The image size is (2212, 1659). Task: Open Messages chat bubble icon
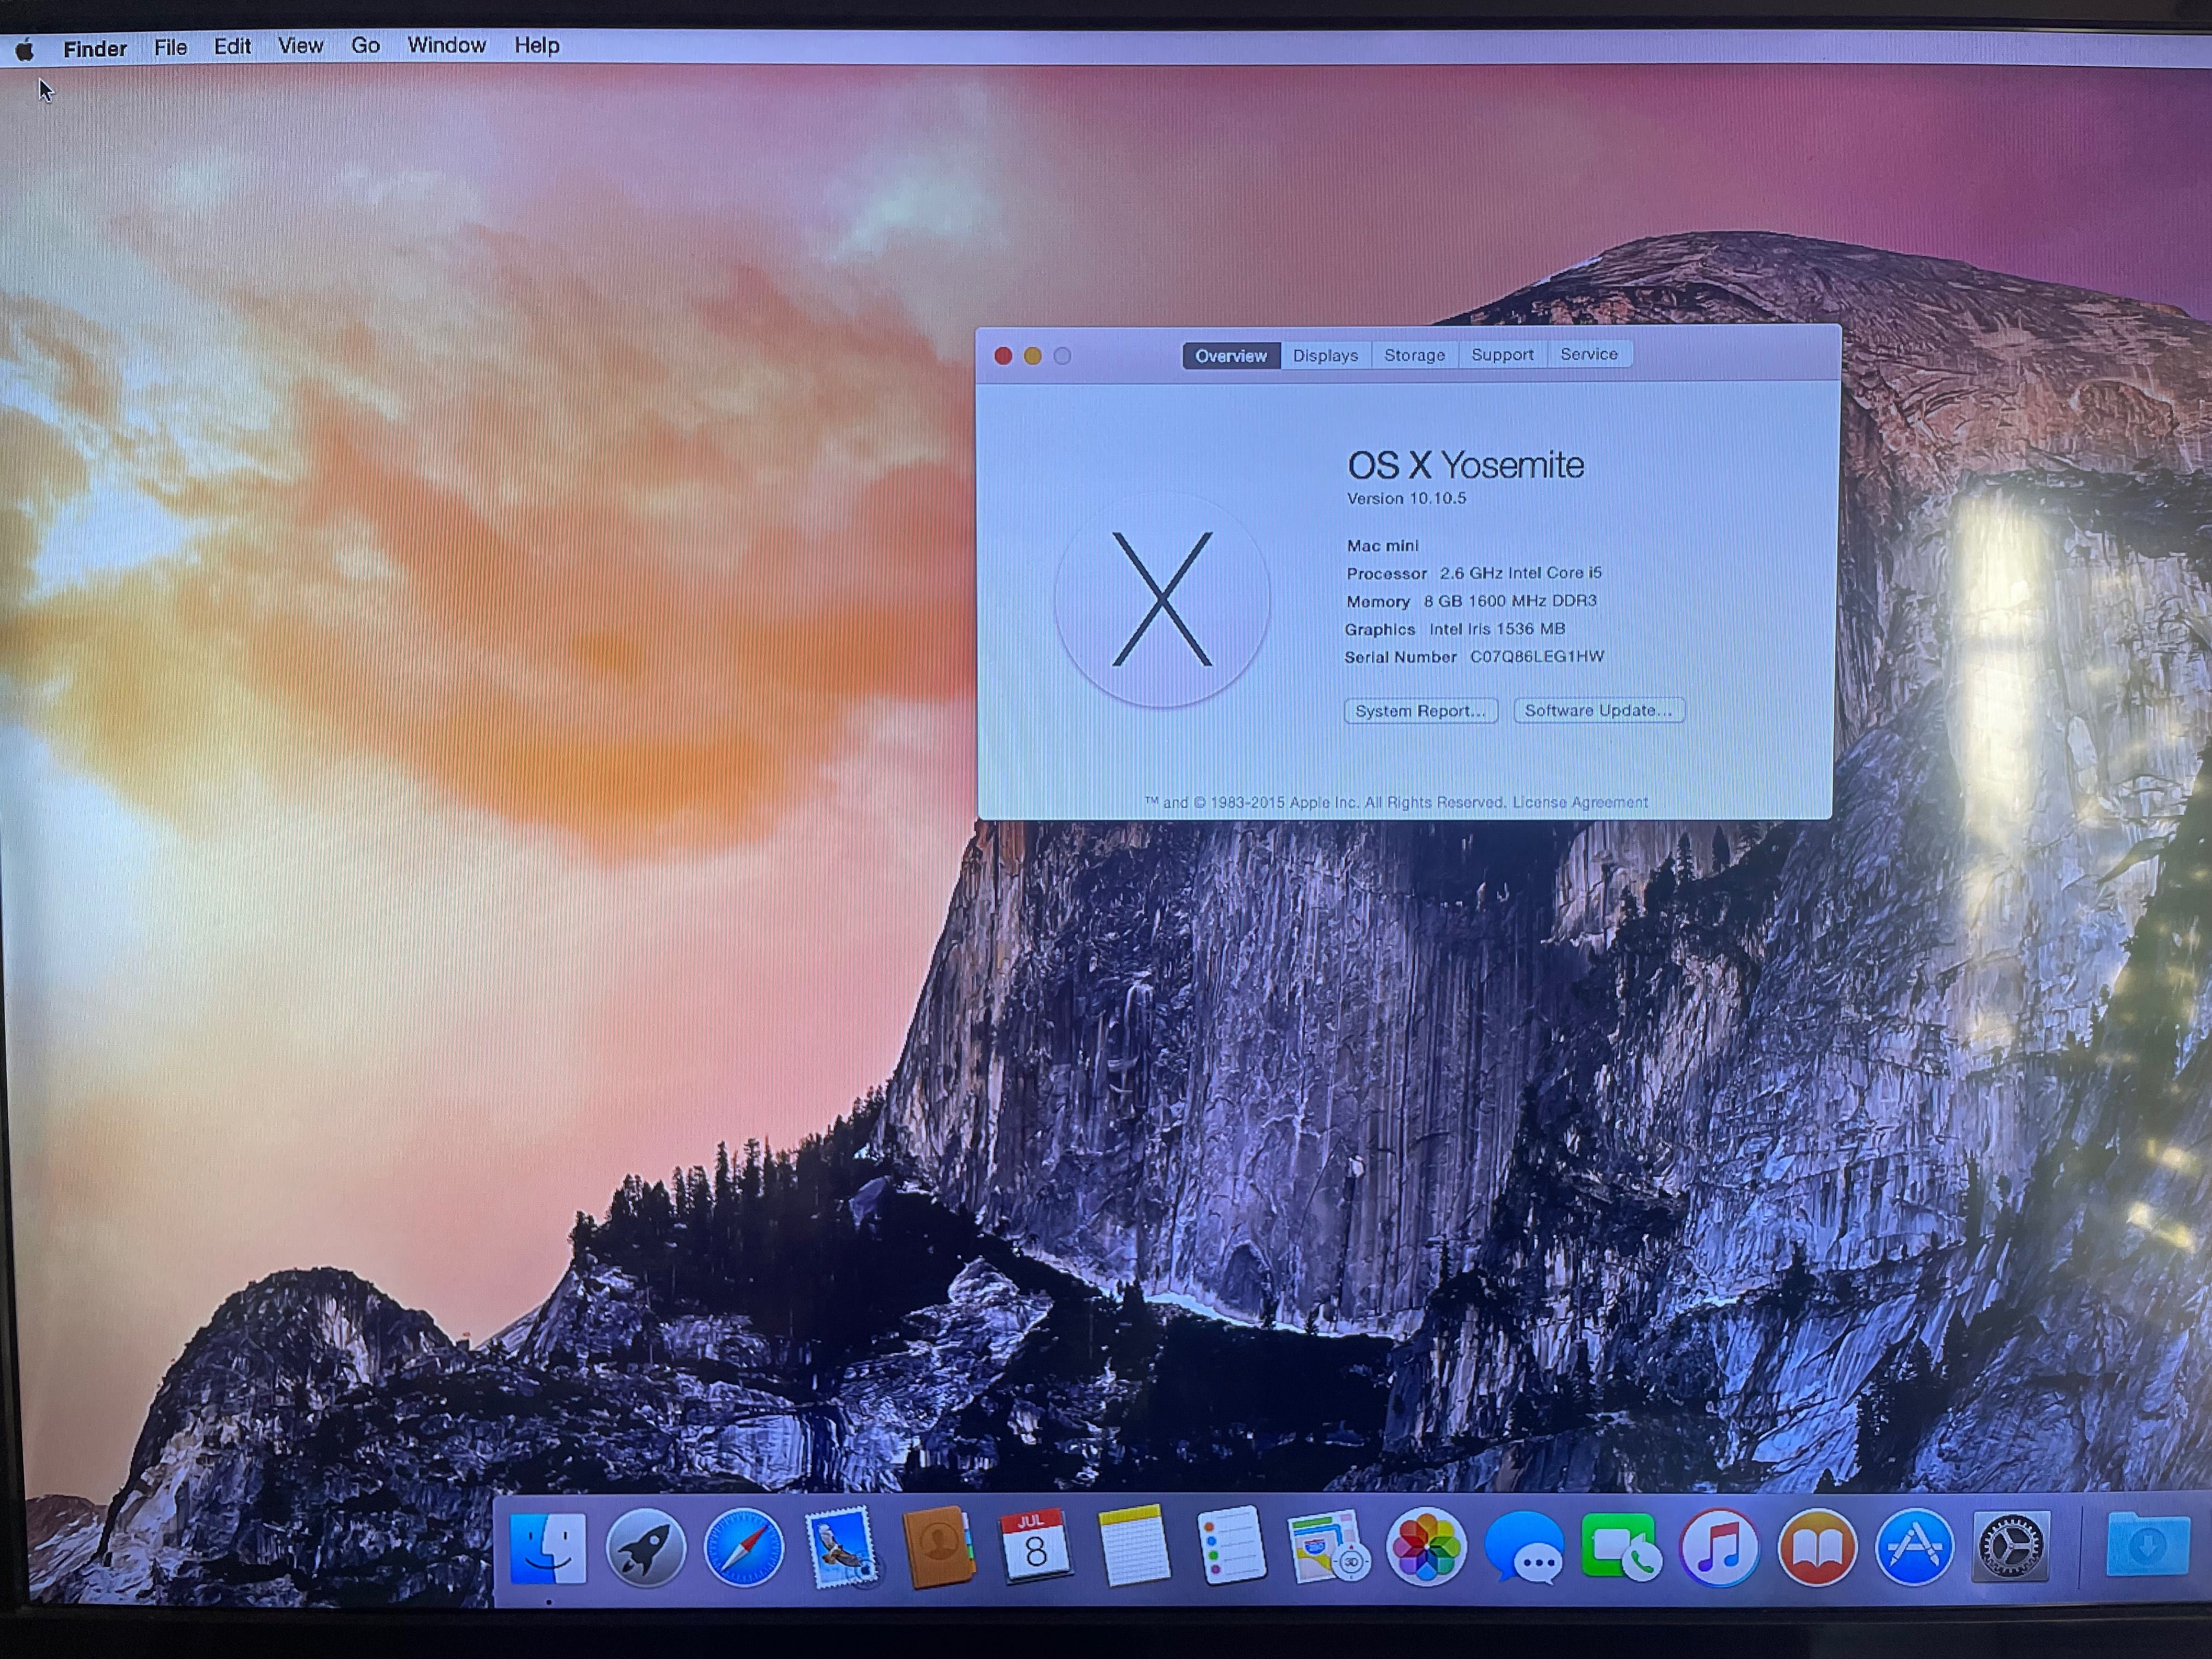[x=1524, y=1548]
